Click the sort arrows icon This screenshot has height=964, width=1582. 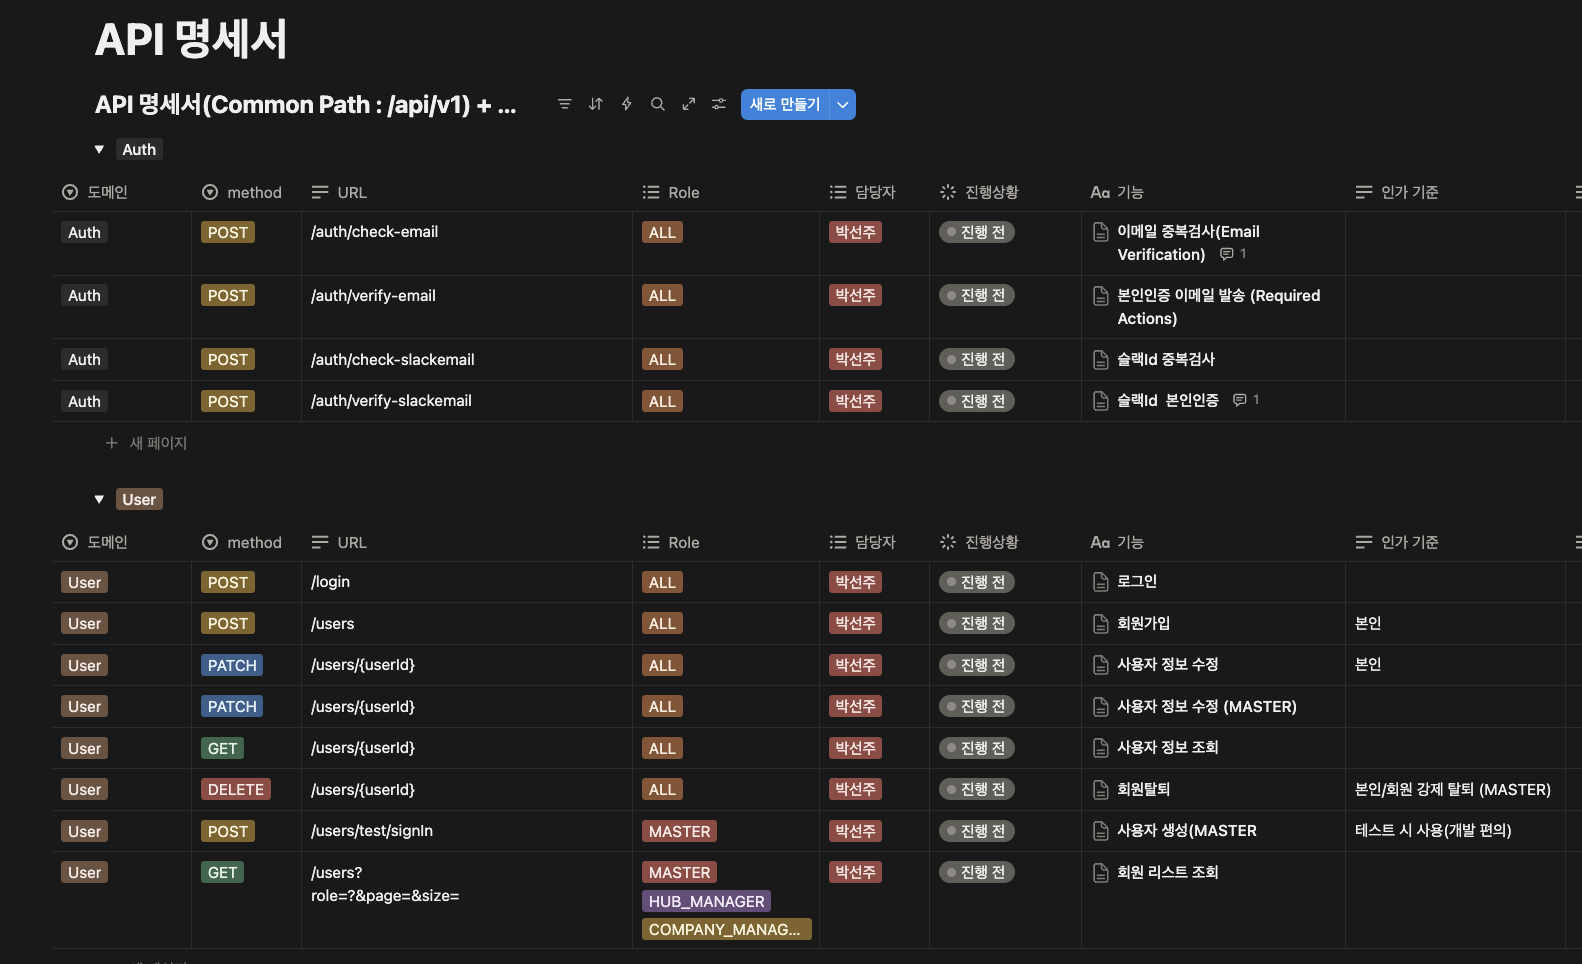click(596, 104)
